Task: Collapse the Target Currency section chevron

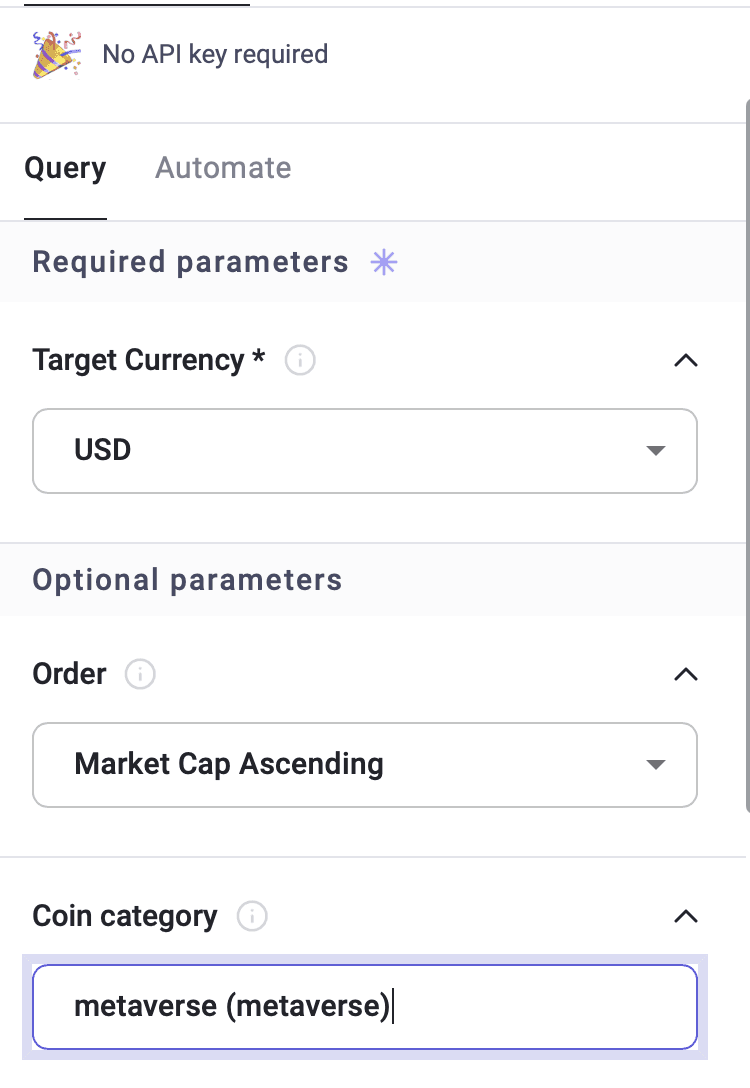Action: click(x=685, y=360)
